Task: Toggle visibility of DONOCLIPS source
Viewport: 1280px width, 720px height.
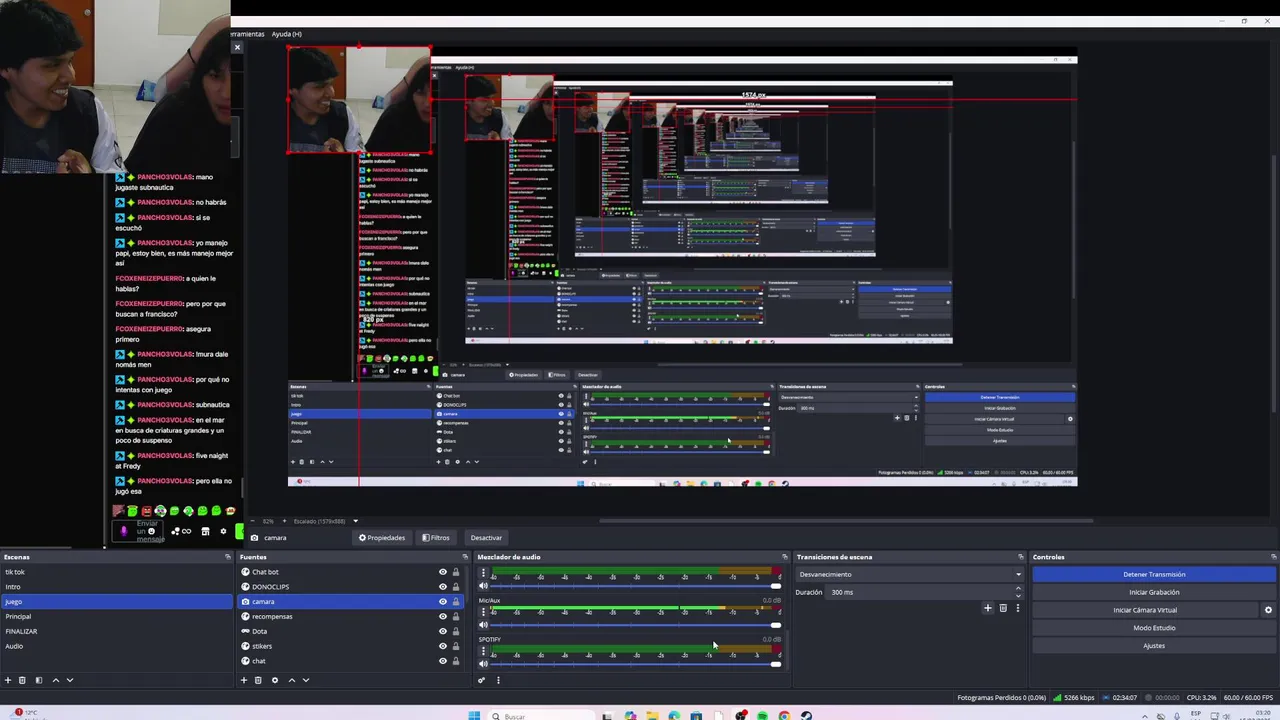Action: pos(443,587)
